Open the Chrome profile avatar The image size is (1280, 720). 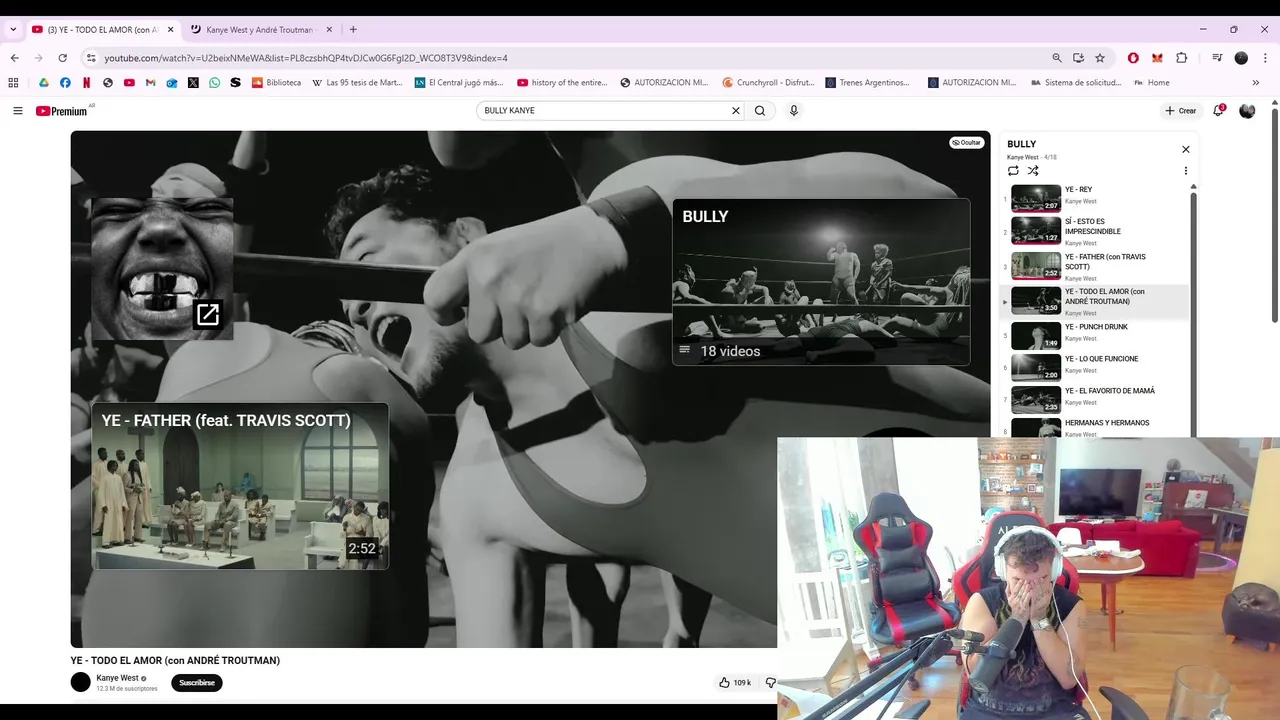coord(1241,58)
